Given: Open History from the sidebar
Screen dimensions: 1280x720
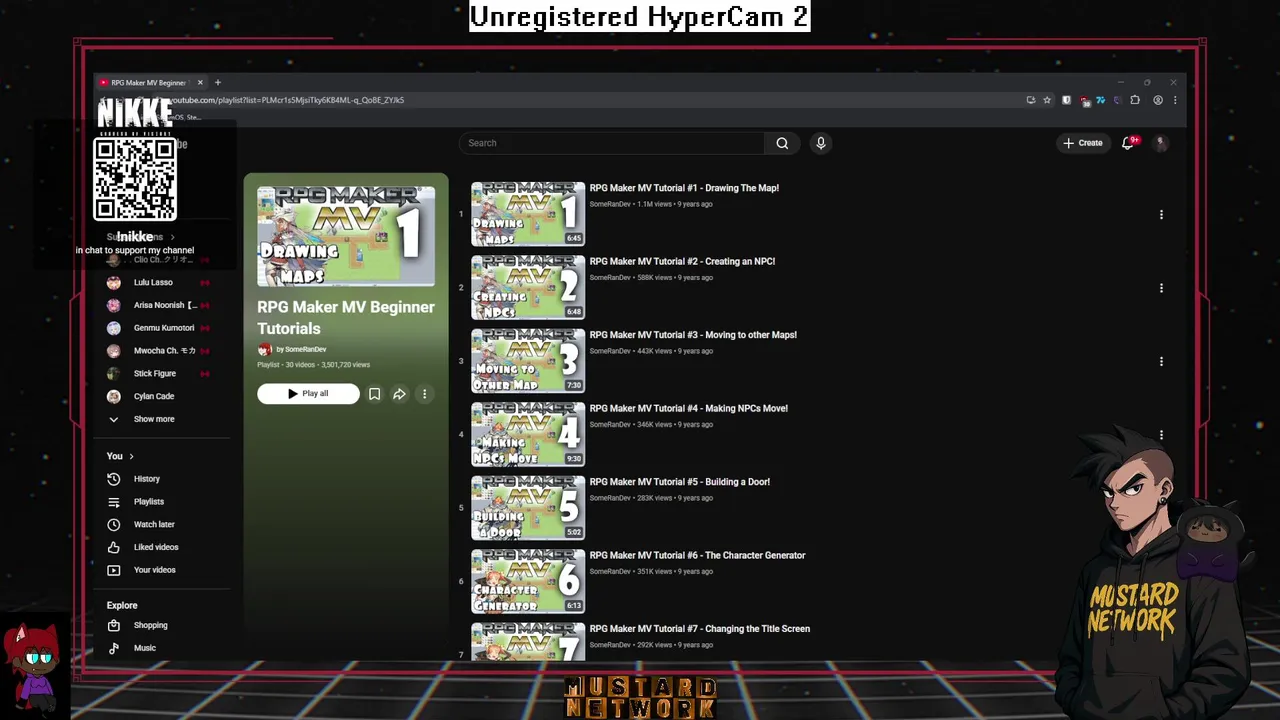Looking at the screenshot, I should pyautogui.click(x=147, y=479).
